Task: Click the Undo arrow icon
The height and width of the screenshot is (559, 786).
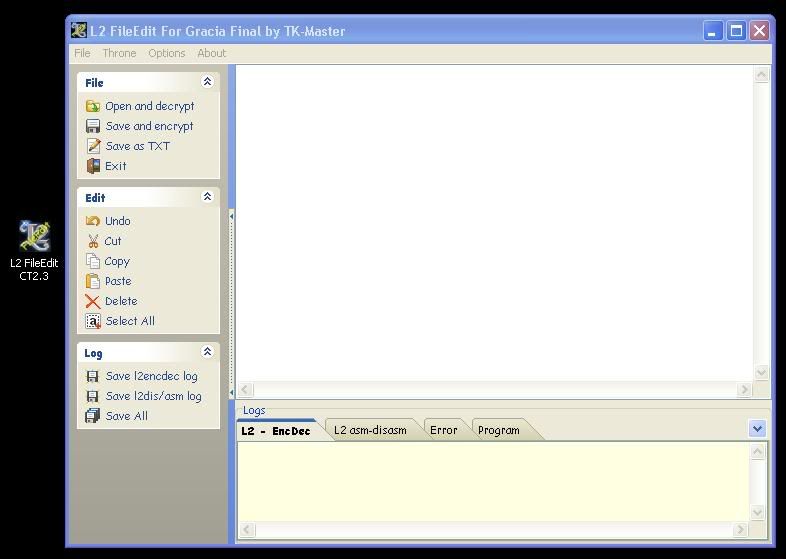Action: tap(93, 221)
